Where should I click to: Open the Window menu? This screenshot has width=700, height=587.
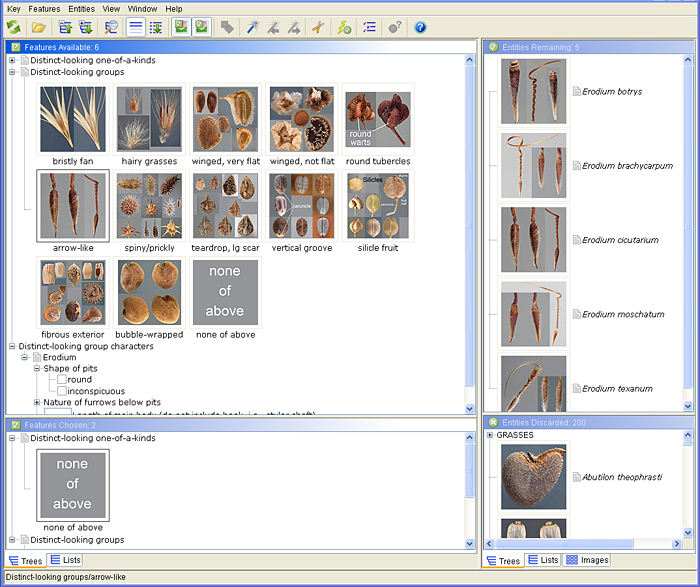point(142,9)
